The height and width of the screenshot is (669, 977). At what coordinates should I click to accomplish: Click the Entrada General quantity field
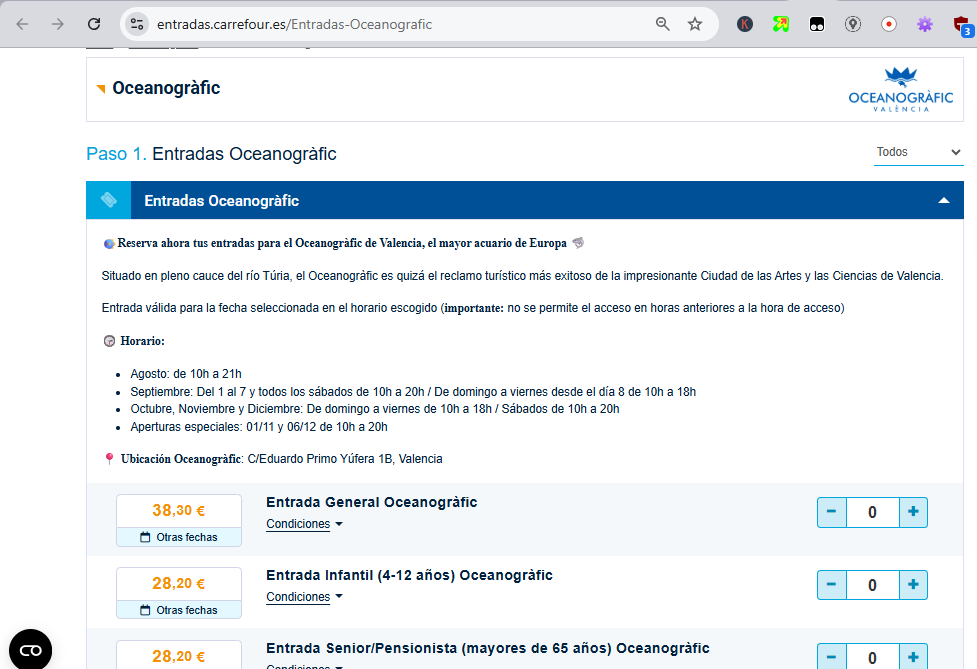pyautogui.click(x=872, y=512)
